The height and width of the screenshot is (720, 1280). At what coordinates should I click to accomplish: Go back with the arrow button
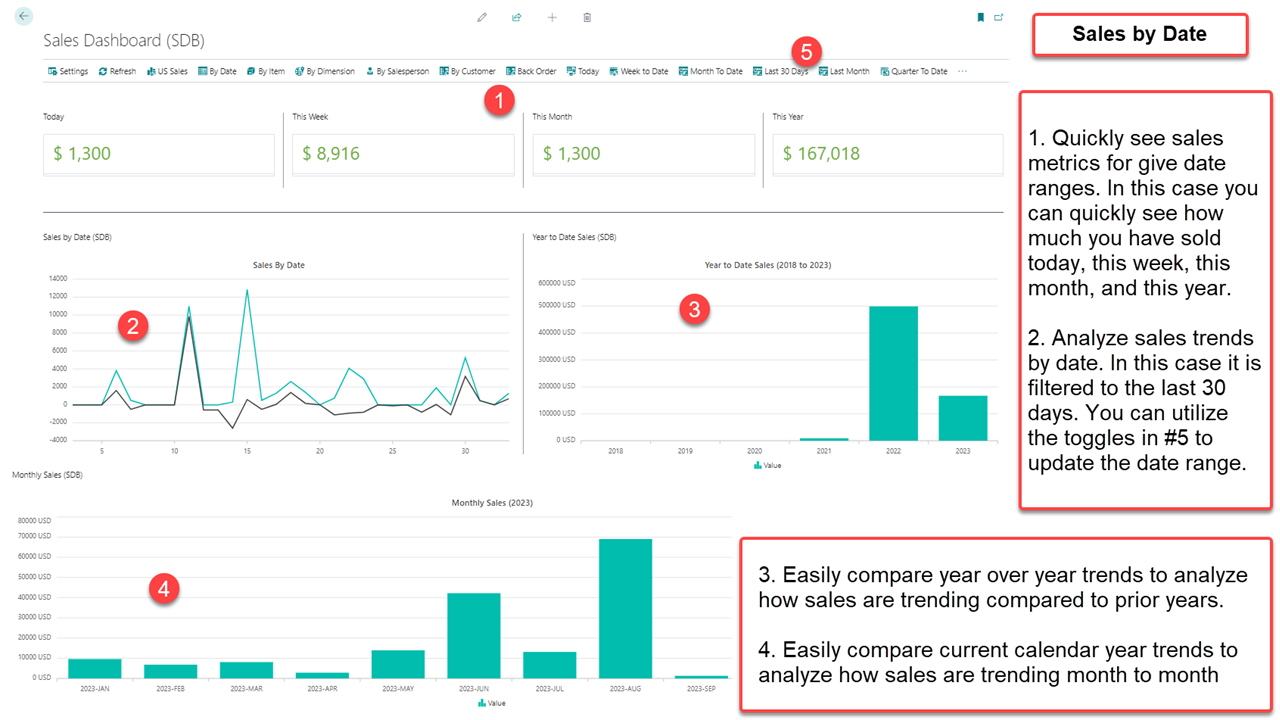pos(23,16)
